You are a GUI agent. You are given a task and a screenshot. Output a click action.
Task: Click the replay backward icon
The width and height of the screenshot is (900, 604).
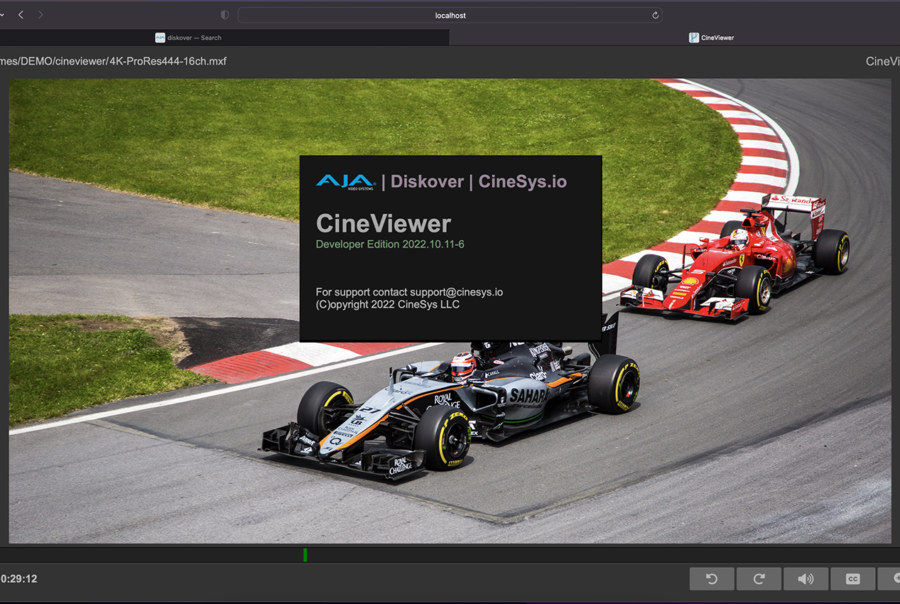pyautogui.click(x=713, y=579)
